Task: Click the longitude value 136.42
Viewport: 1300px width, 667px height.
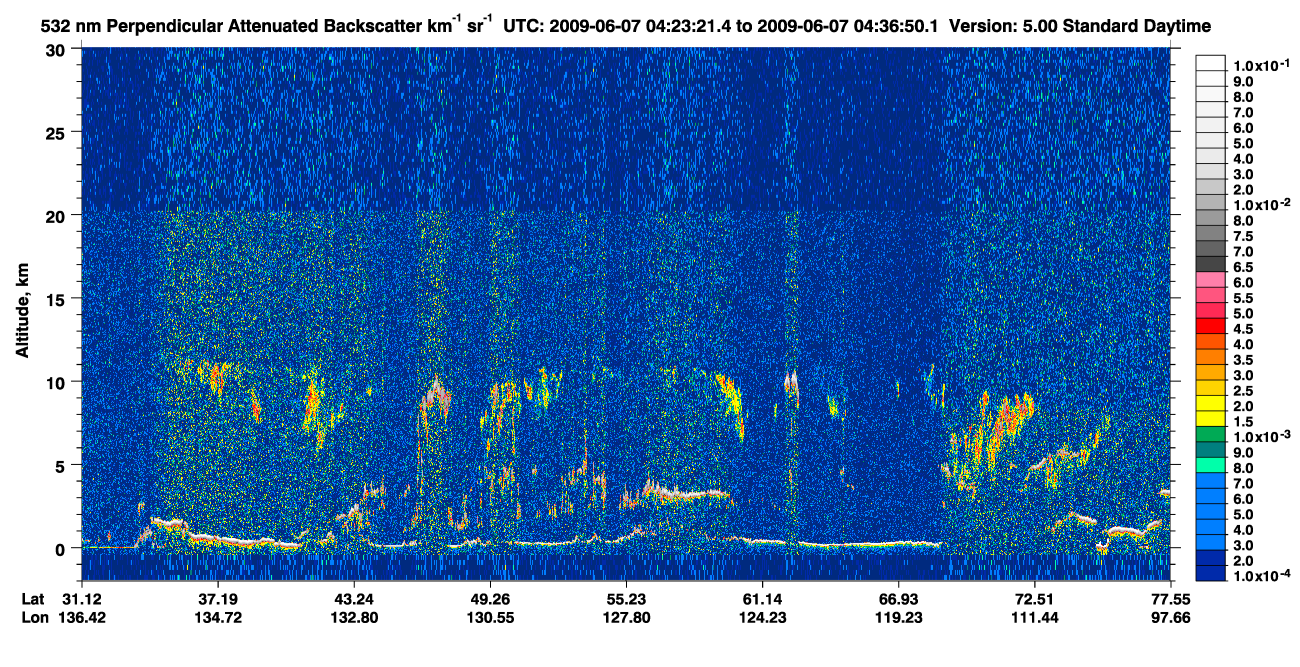Action: 82,617
